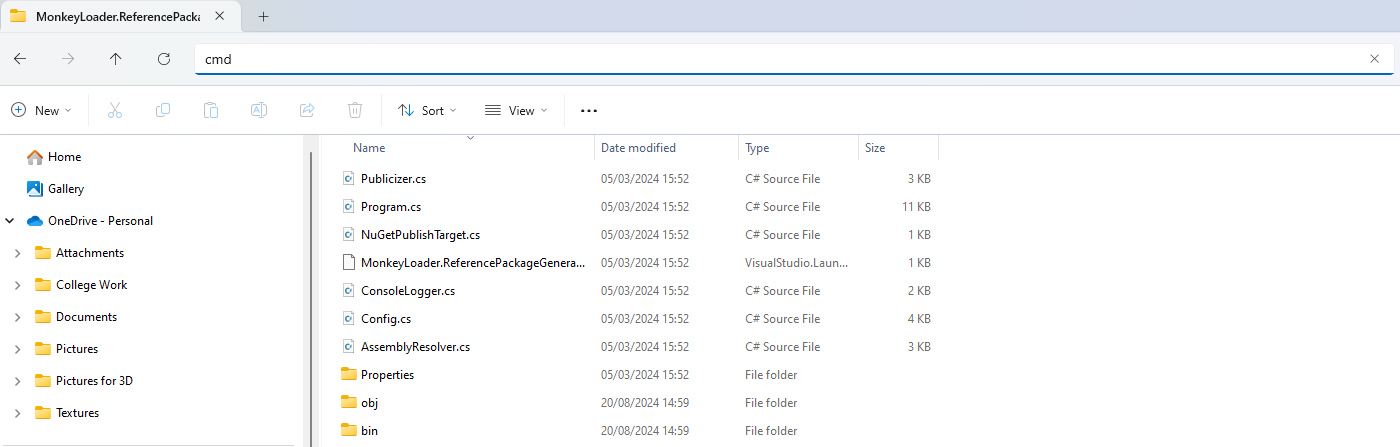Select the obj folder row

pos(638,403)
